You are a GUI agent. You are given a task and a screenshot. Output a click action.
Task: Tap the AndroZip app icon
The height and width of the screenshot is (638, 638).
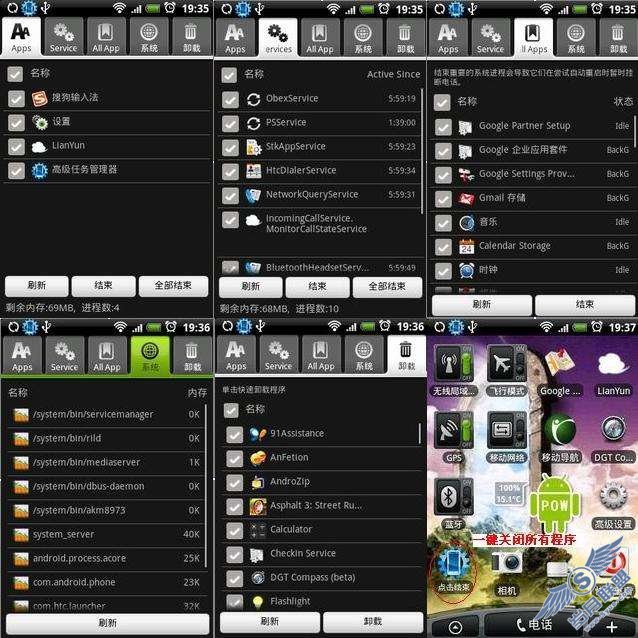[x=258, y=483]
